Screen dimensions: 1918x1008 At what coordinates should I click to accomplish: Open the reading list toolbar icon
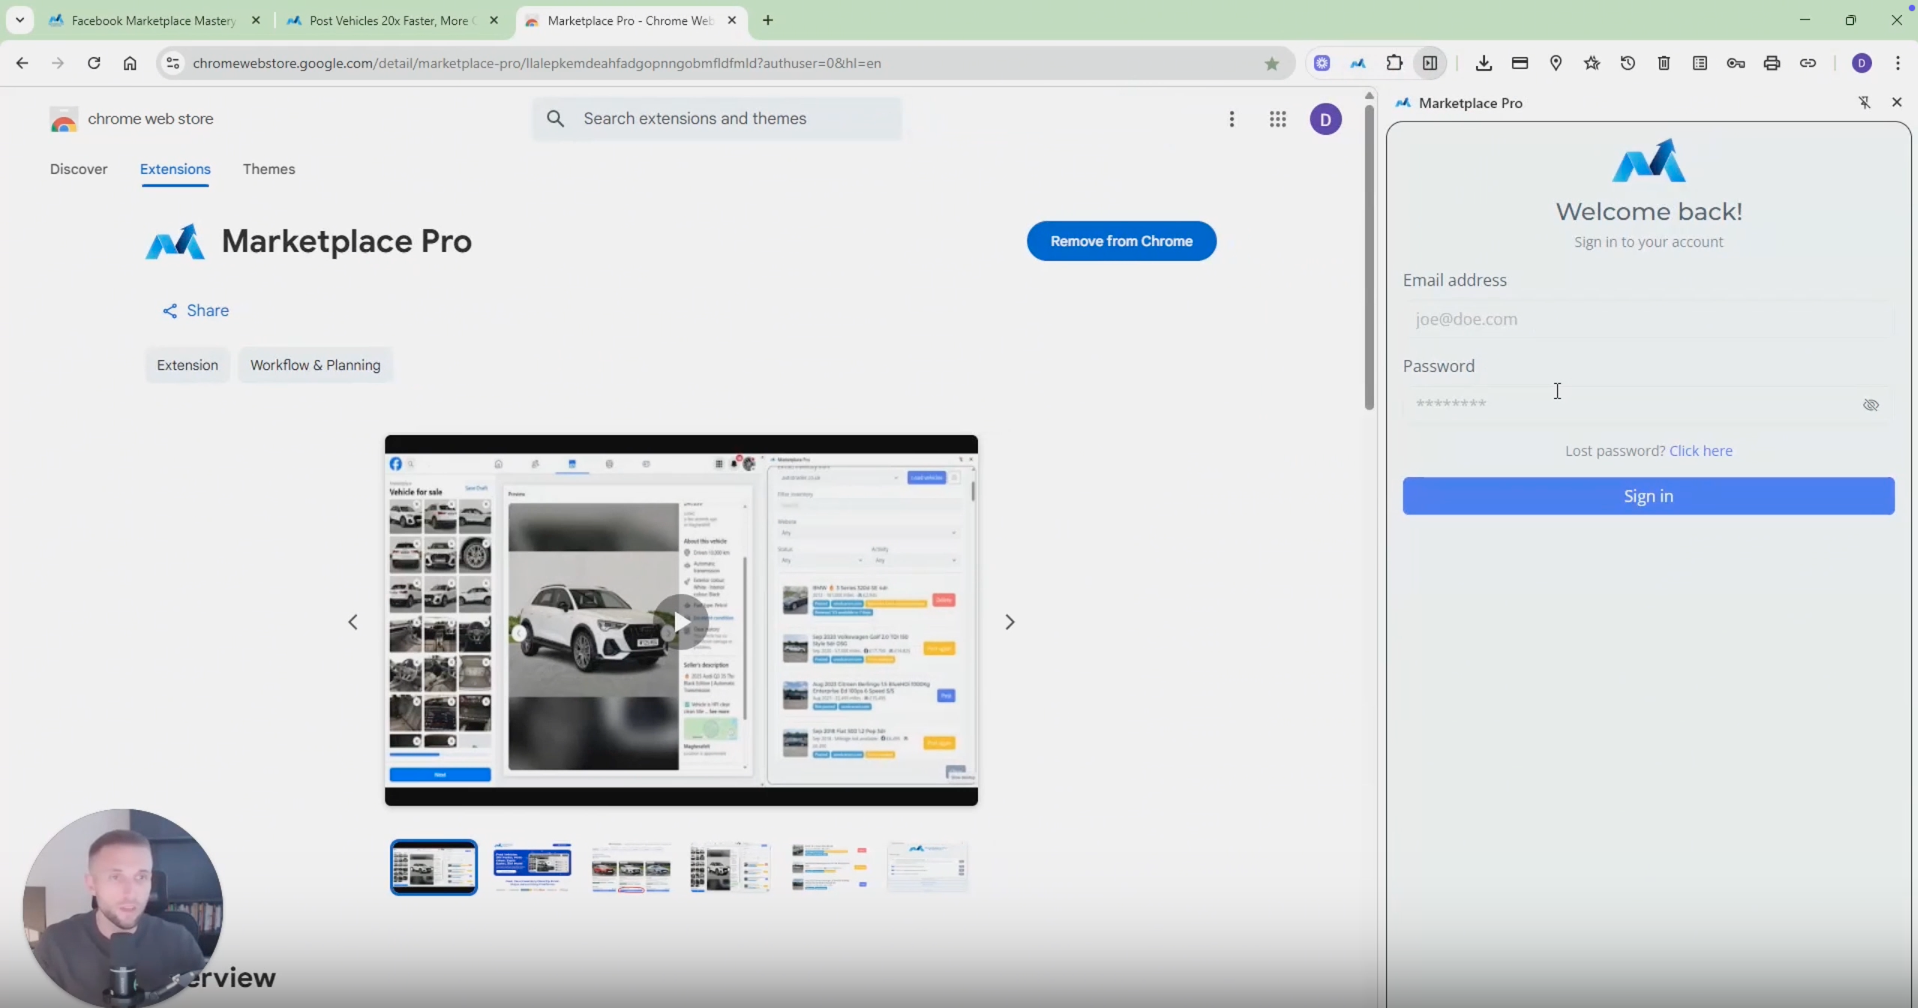pos(1700,63)
